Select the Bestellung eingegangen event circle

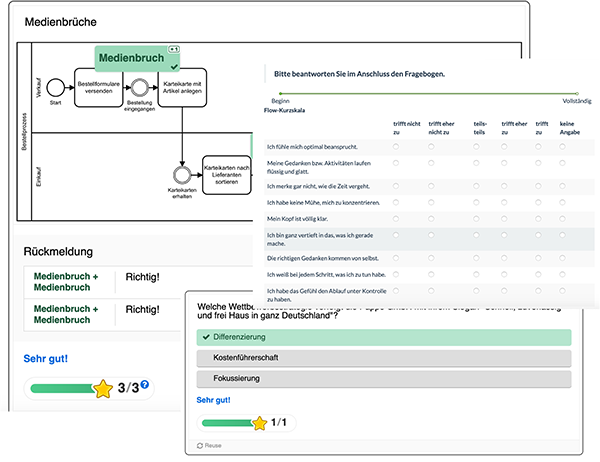click(x=139, y=88)
